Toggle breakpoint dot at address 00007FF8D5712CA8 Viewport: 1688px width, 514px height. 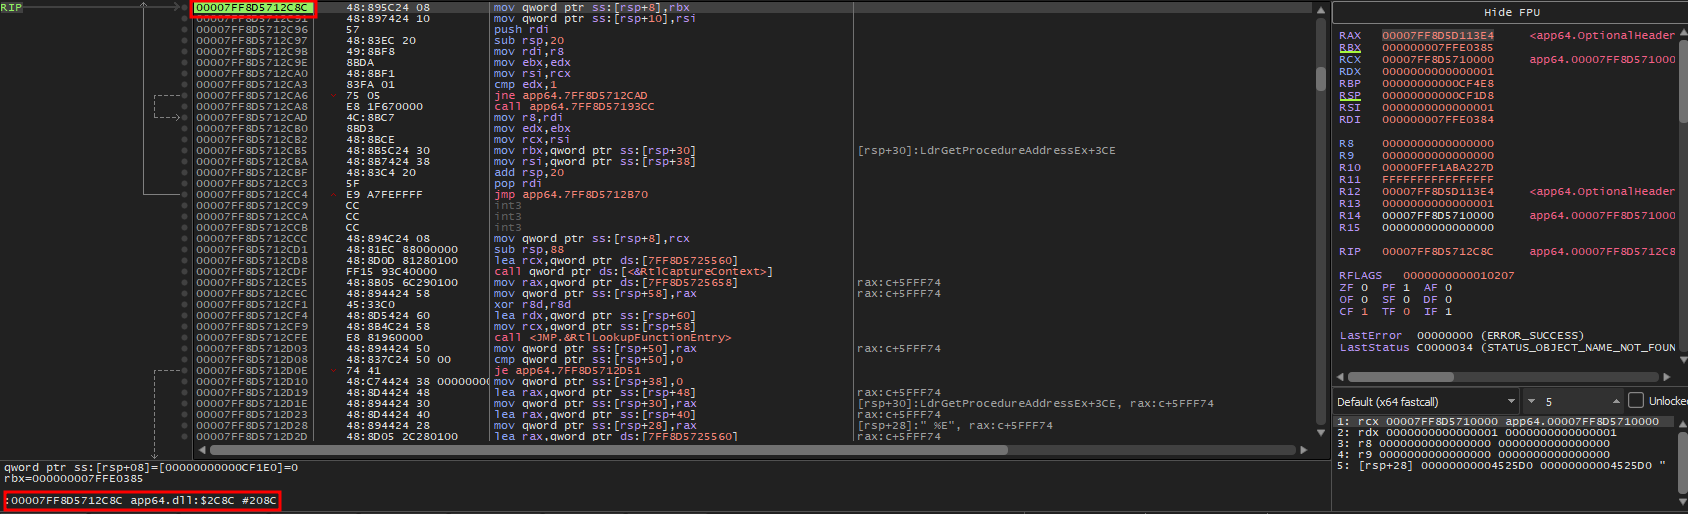[185, 107]
